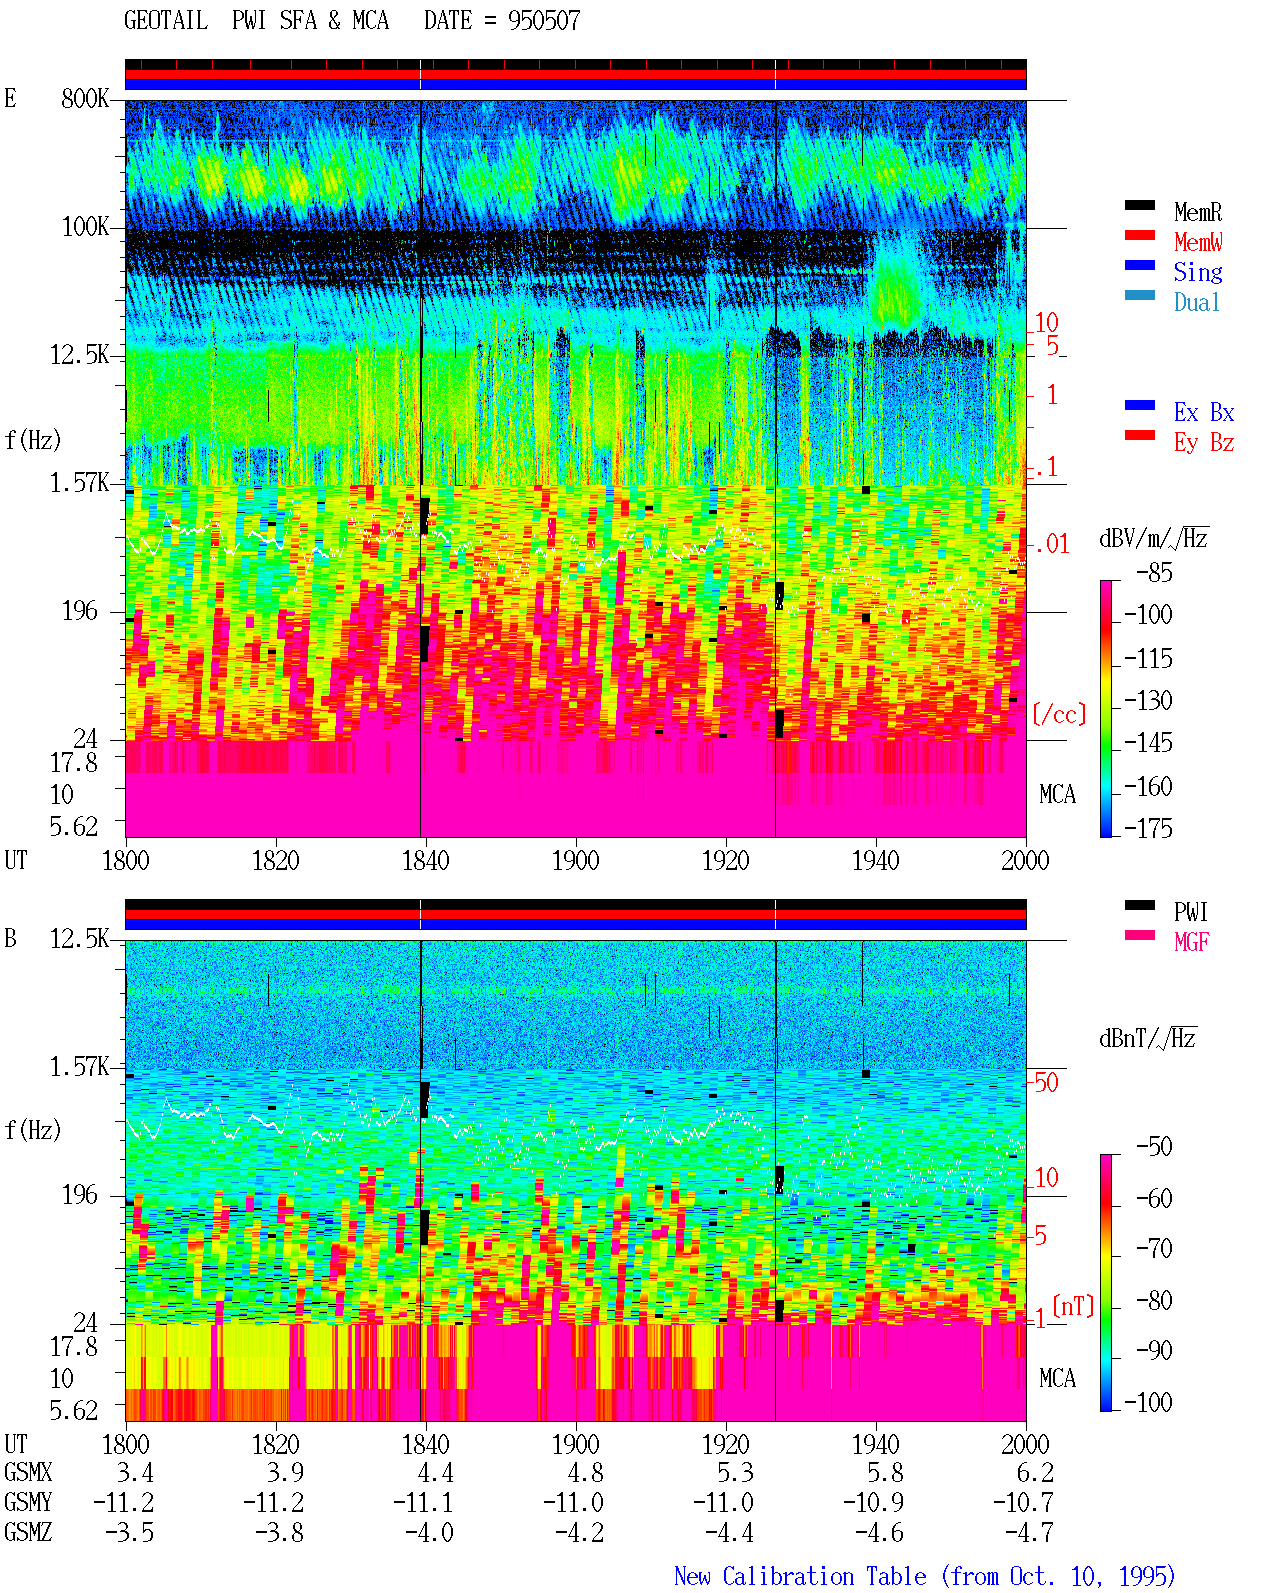Screen dimensions: 1280x1593
Task: Select the "GSMX" row label
Action: click(x=28, y=1472)
